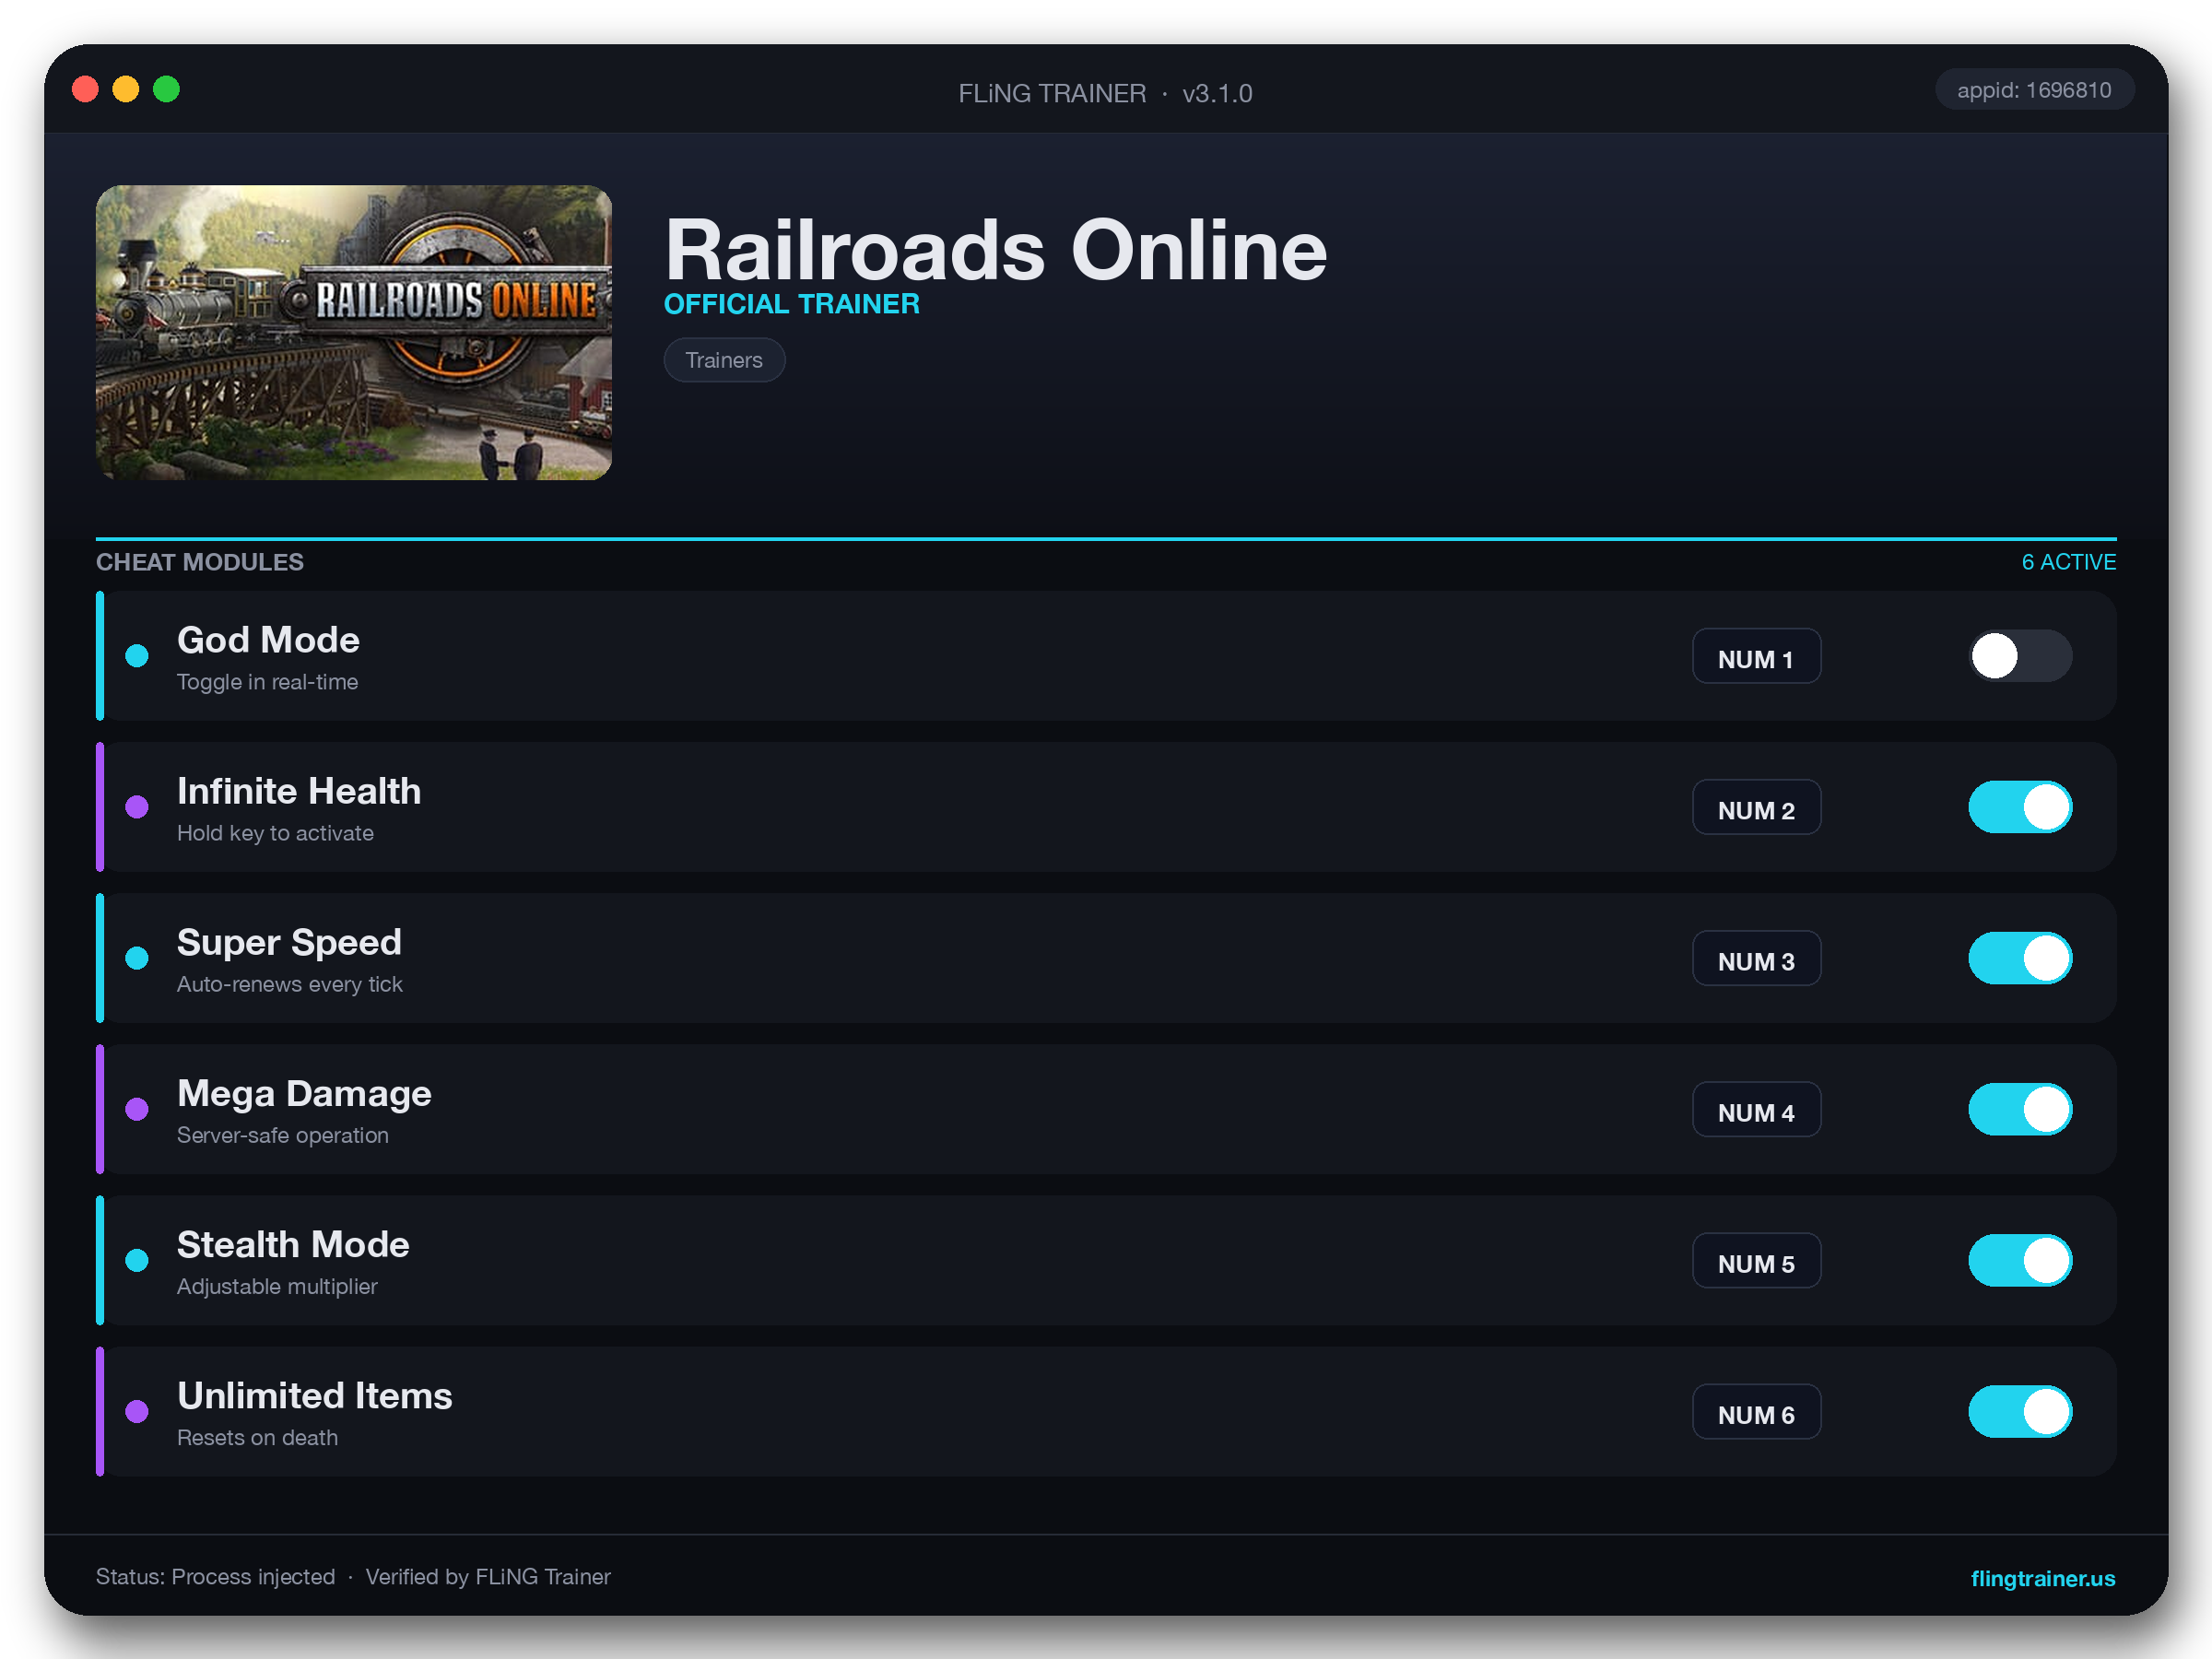
Task: Turn off the Super Speed switch
Action: [2020, 958]
